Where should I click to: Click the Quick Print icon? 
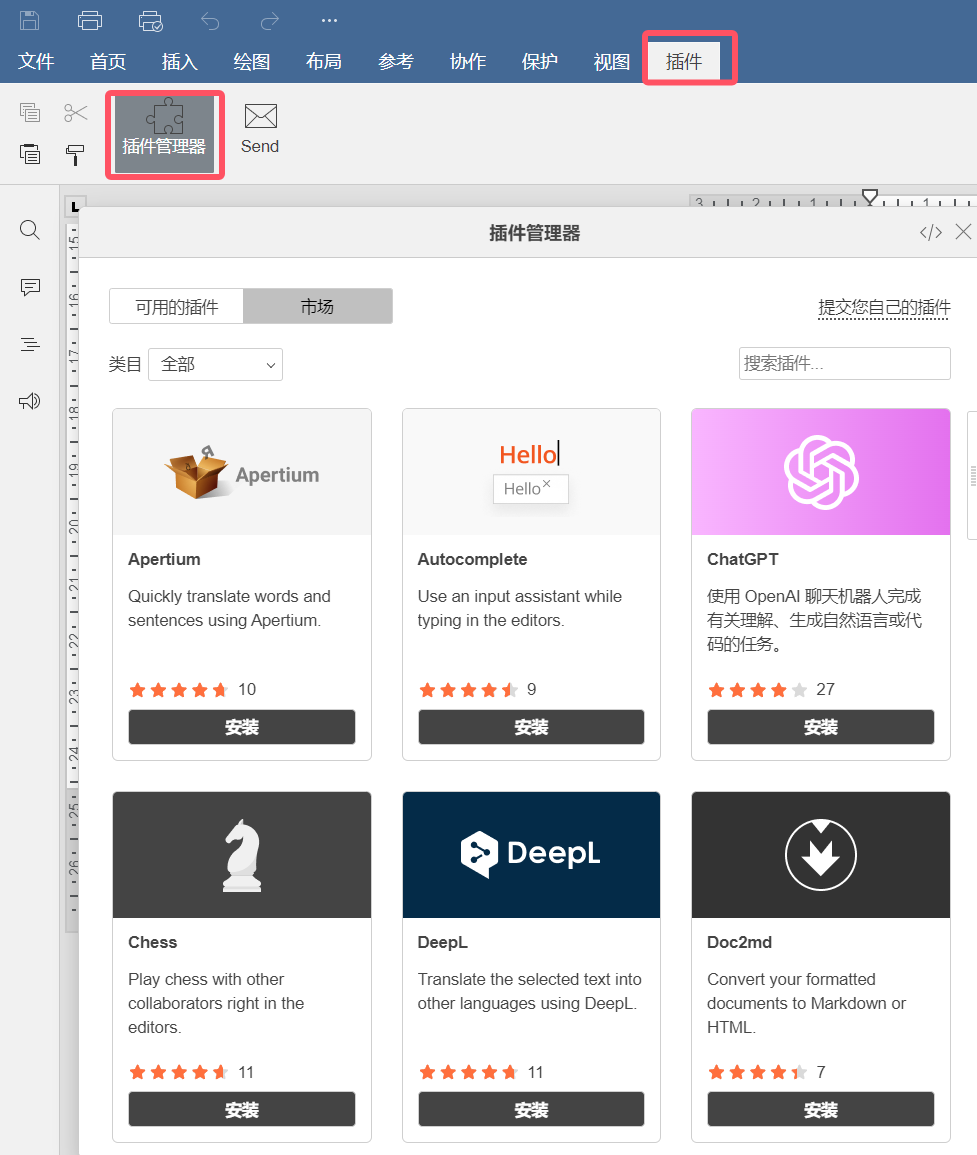tap(151, 21)
